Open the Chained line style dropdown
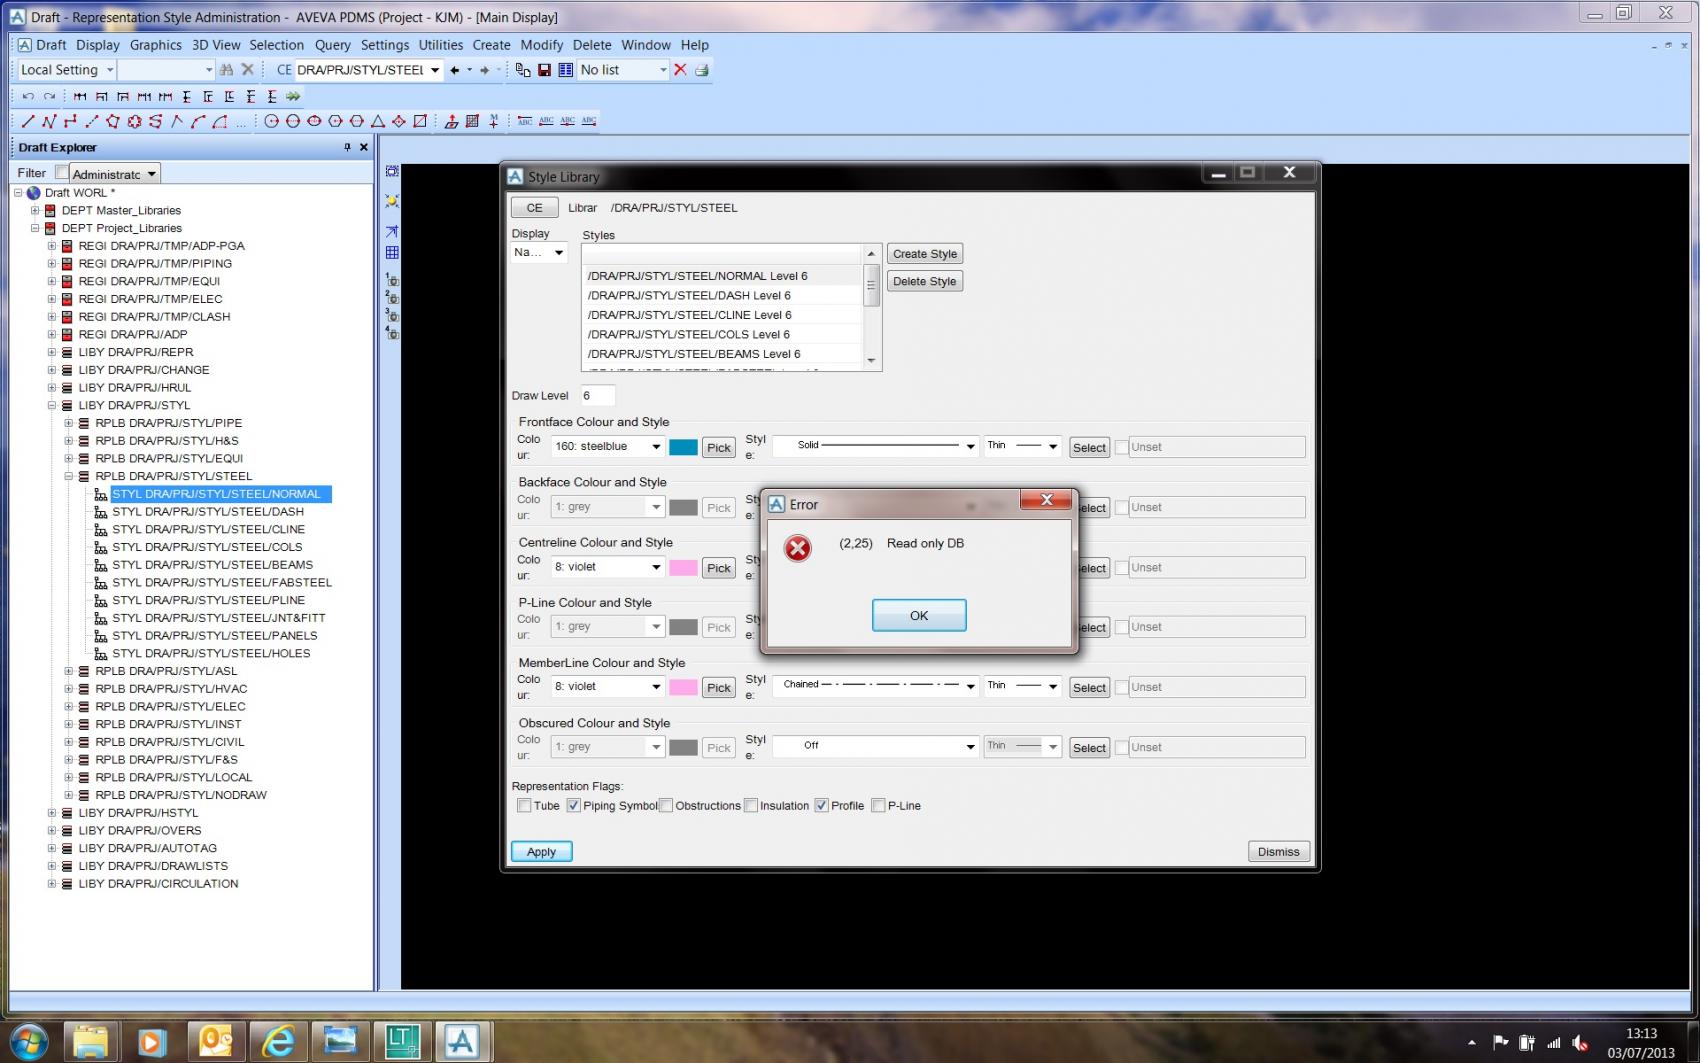This screenshot has height=1063, width=1700. point(970,687)
